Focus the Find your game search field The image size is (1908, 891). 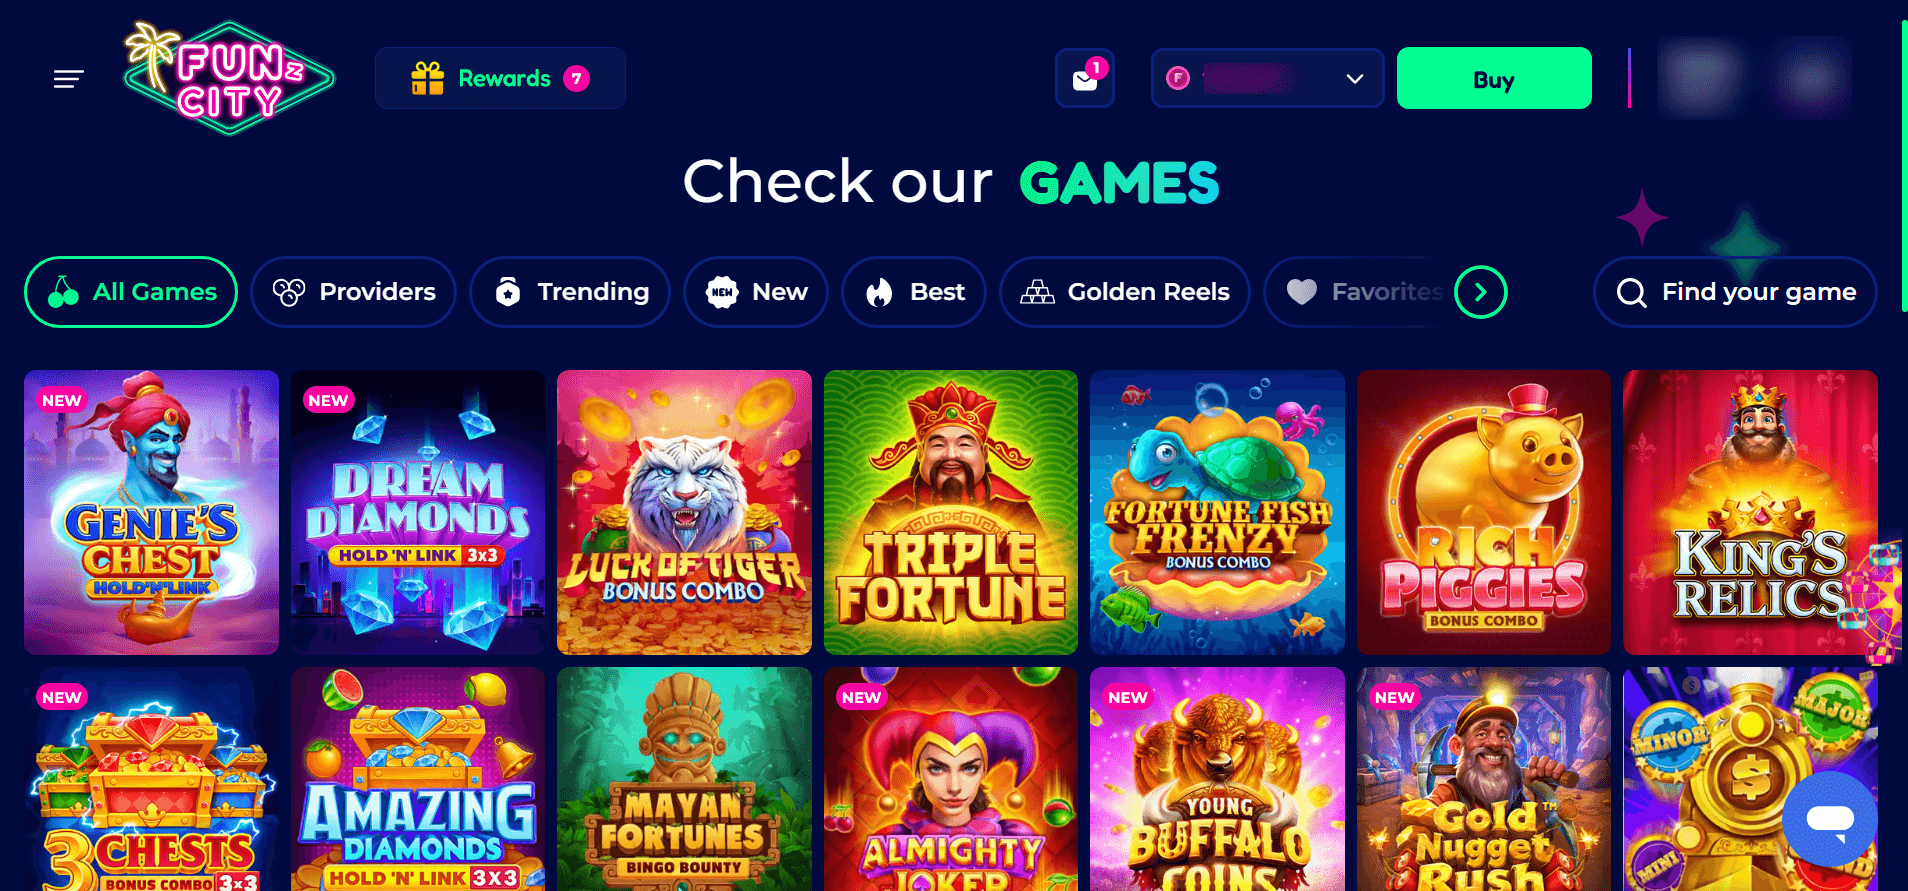click(1735, 292)
